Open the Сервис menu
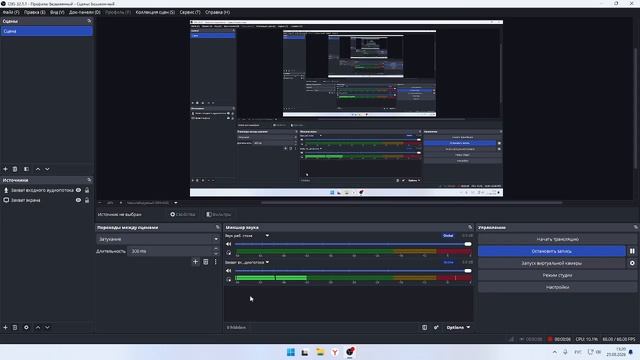 tap(190, 12)
